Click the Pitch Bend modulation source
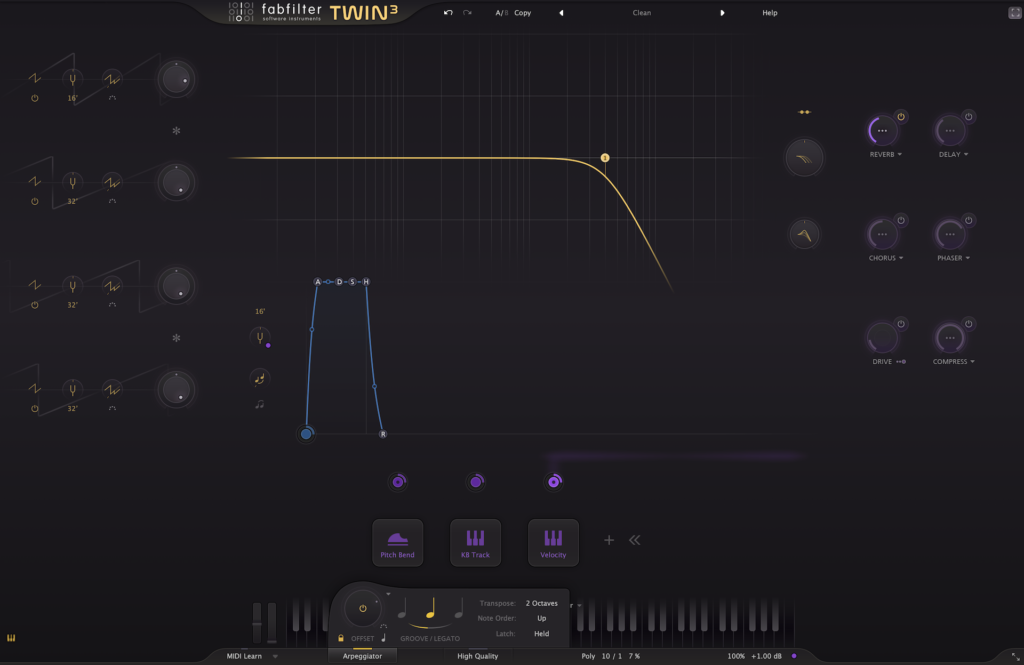Image resolution: width=1024 pixels, height=665 pixels. (398, 543)
